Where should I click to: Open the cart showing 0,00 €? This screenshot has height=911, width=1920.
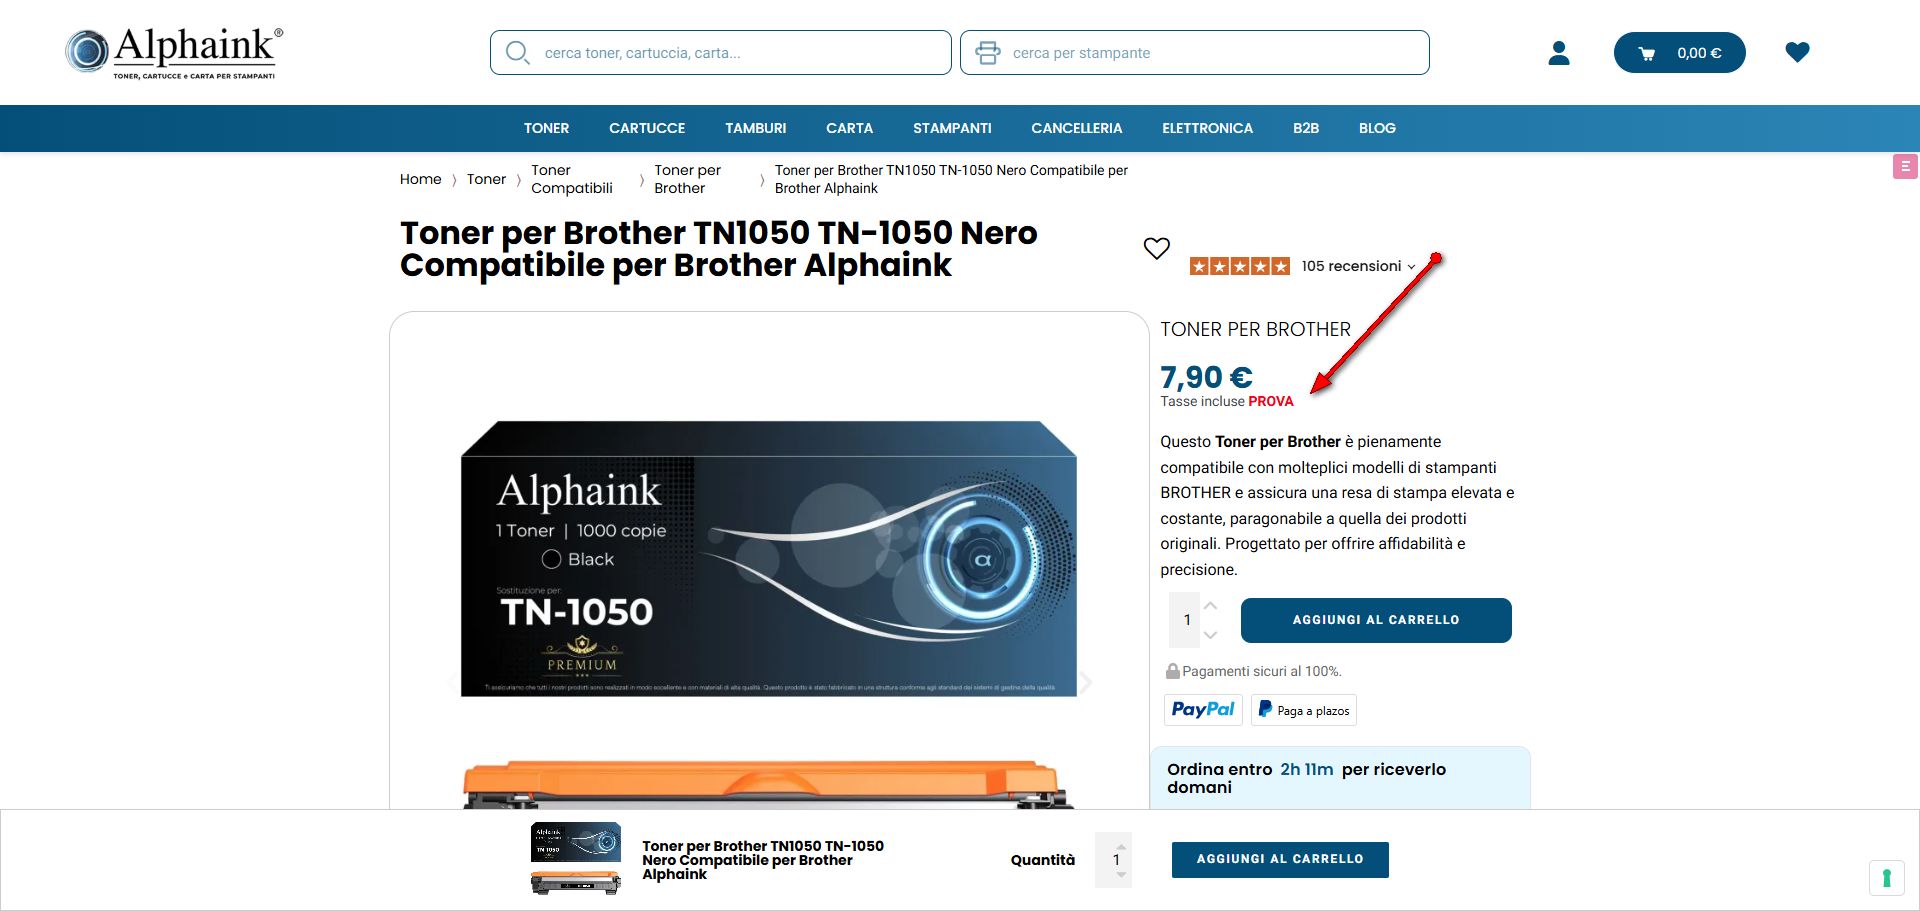[1679, 53]
